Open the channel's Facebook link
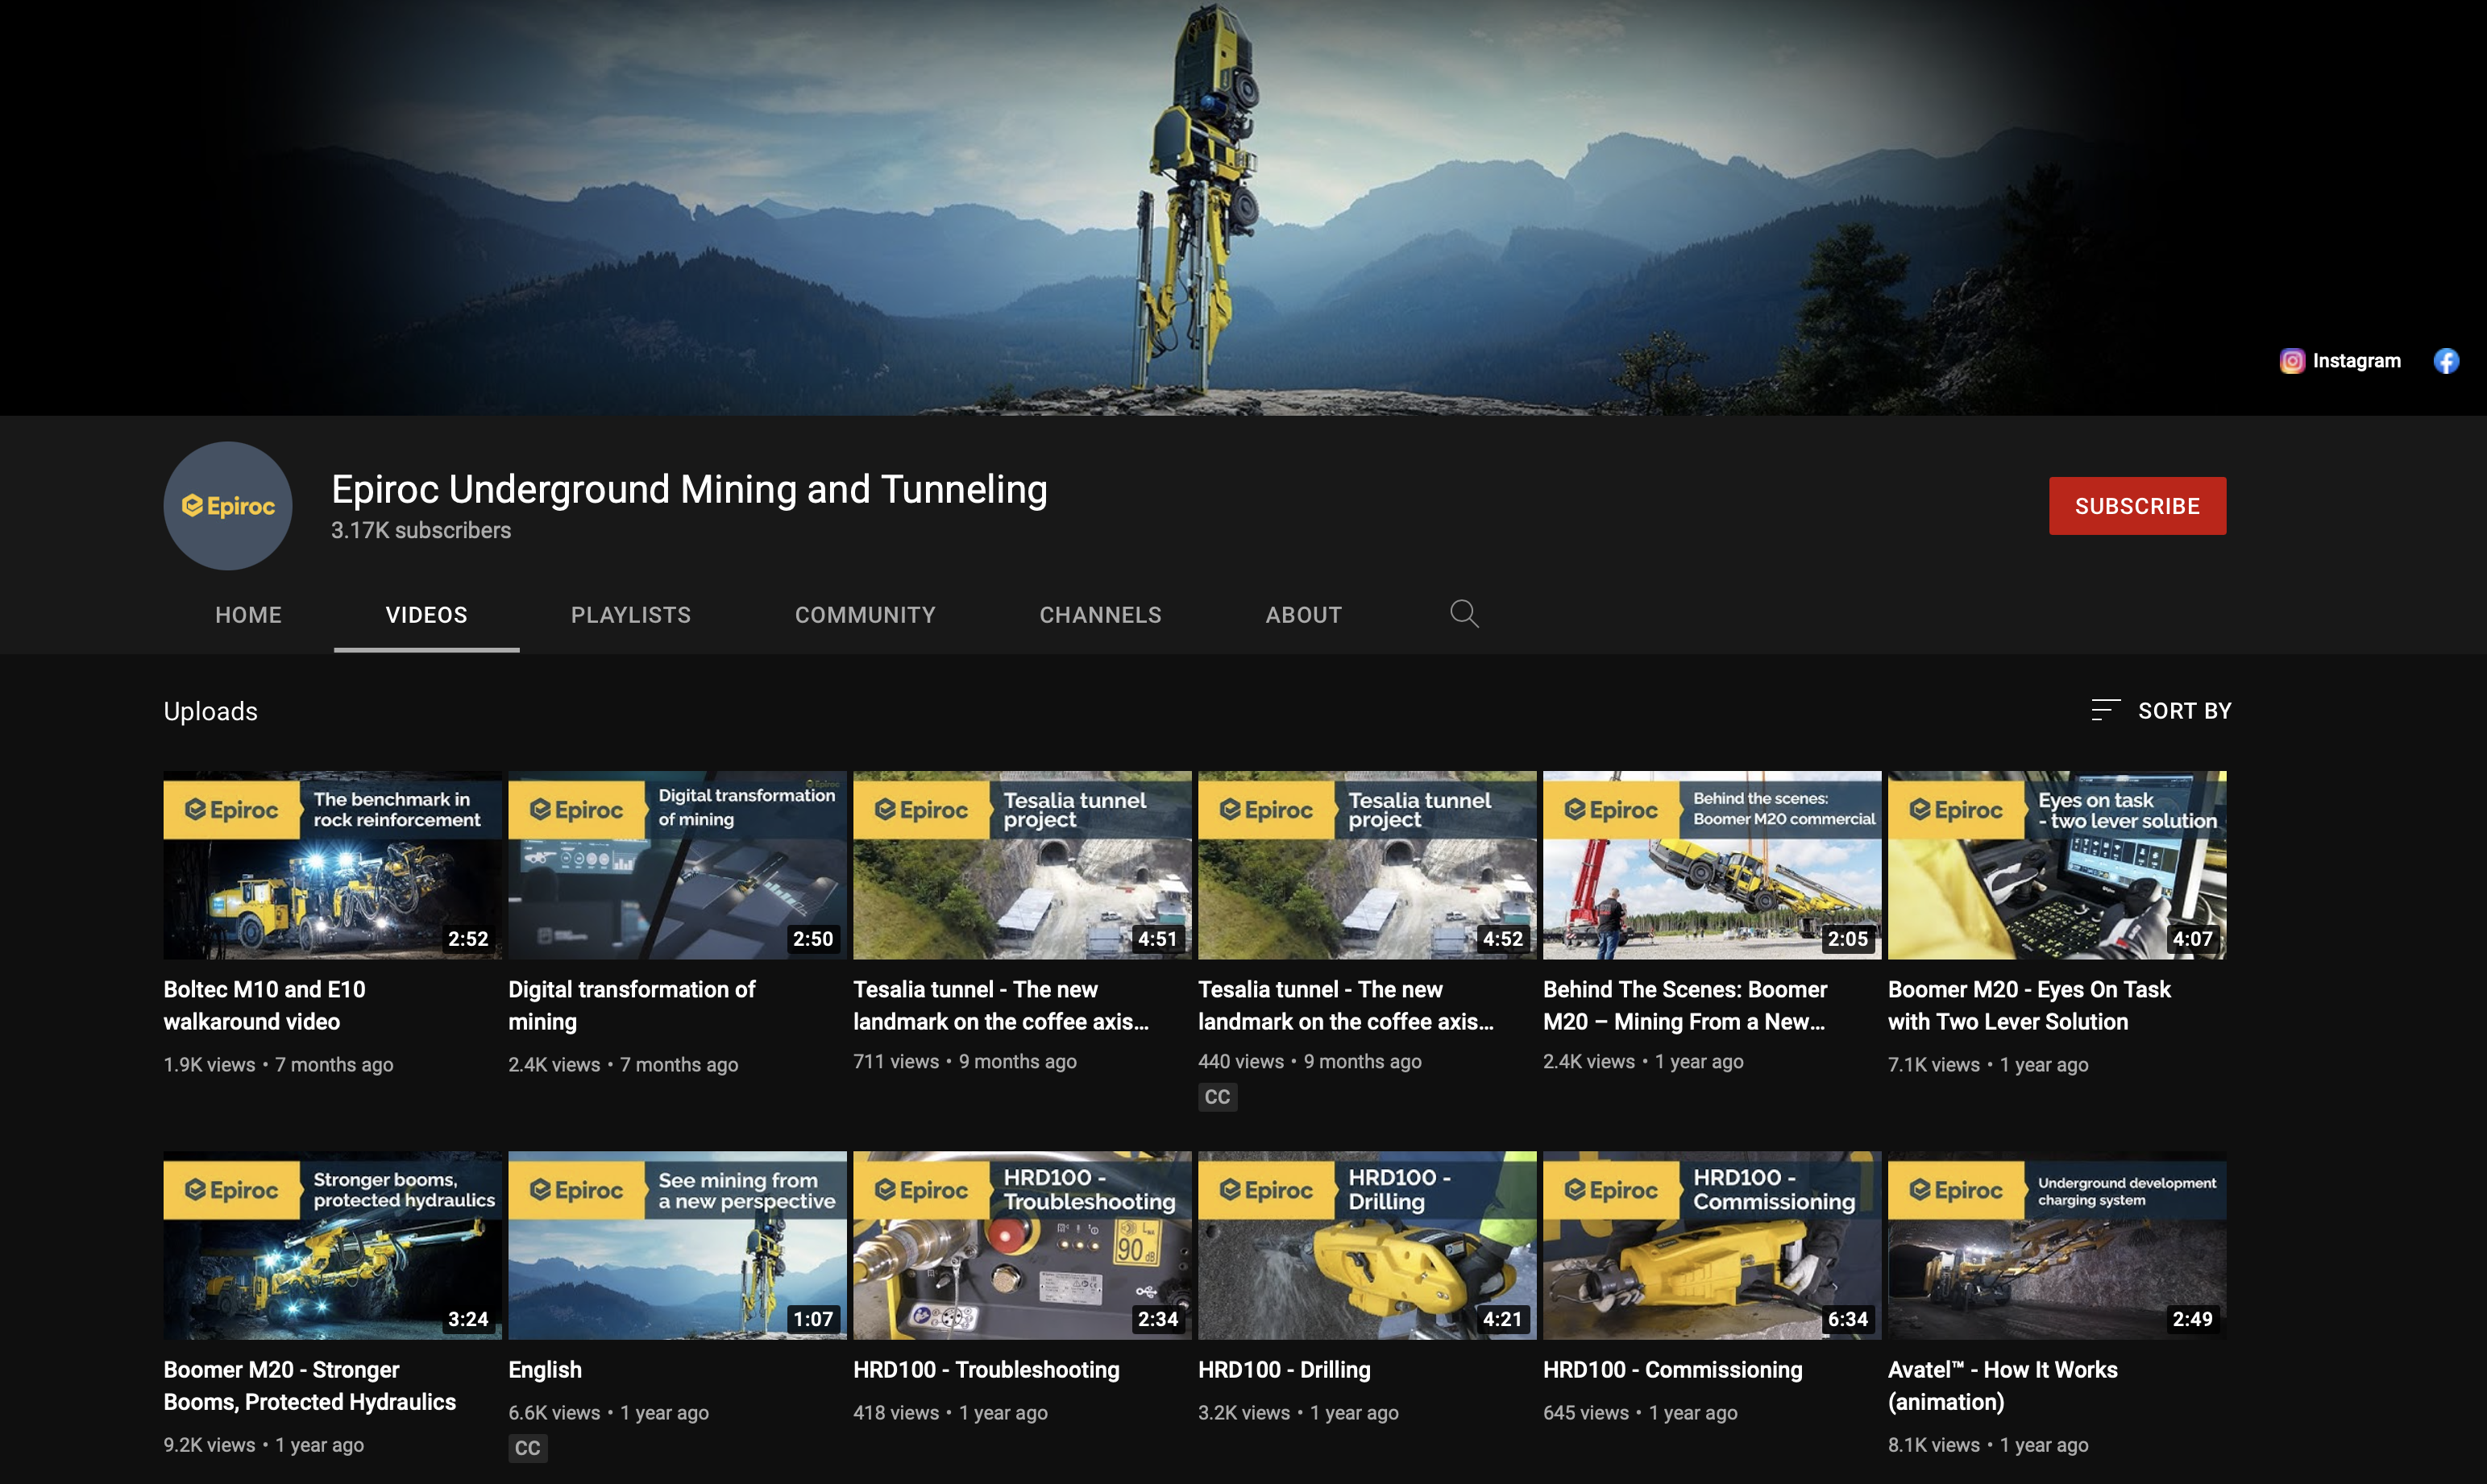Image resolution: width=2487 pixels, height=1484 pixels. [2446, 360]
